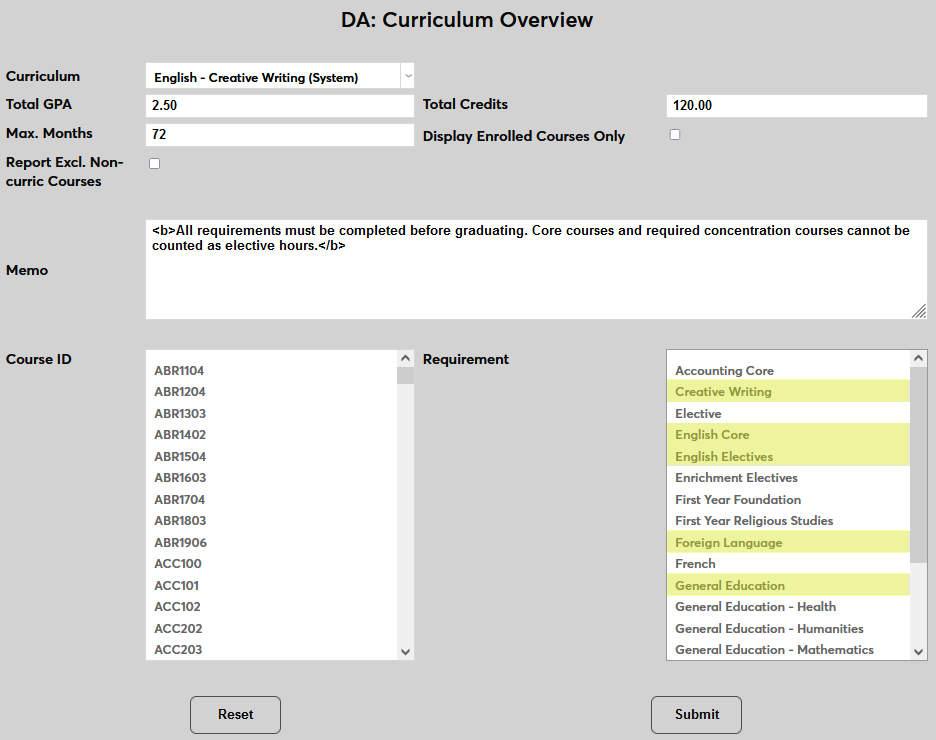Screen dimensions: 936x740
Task: Open the Curriculum dropdown
Action: click(x=279, y=77)
